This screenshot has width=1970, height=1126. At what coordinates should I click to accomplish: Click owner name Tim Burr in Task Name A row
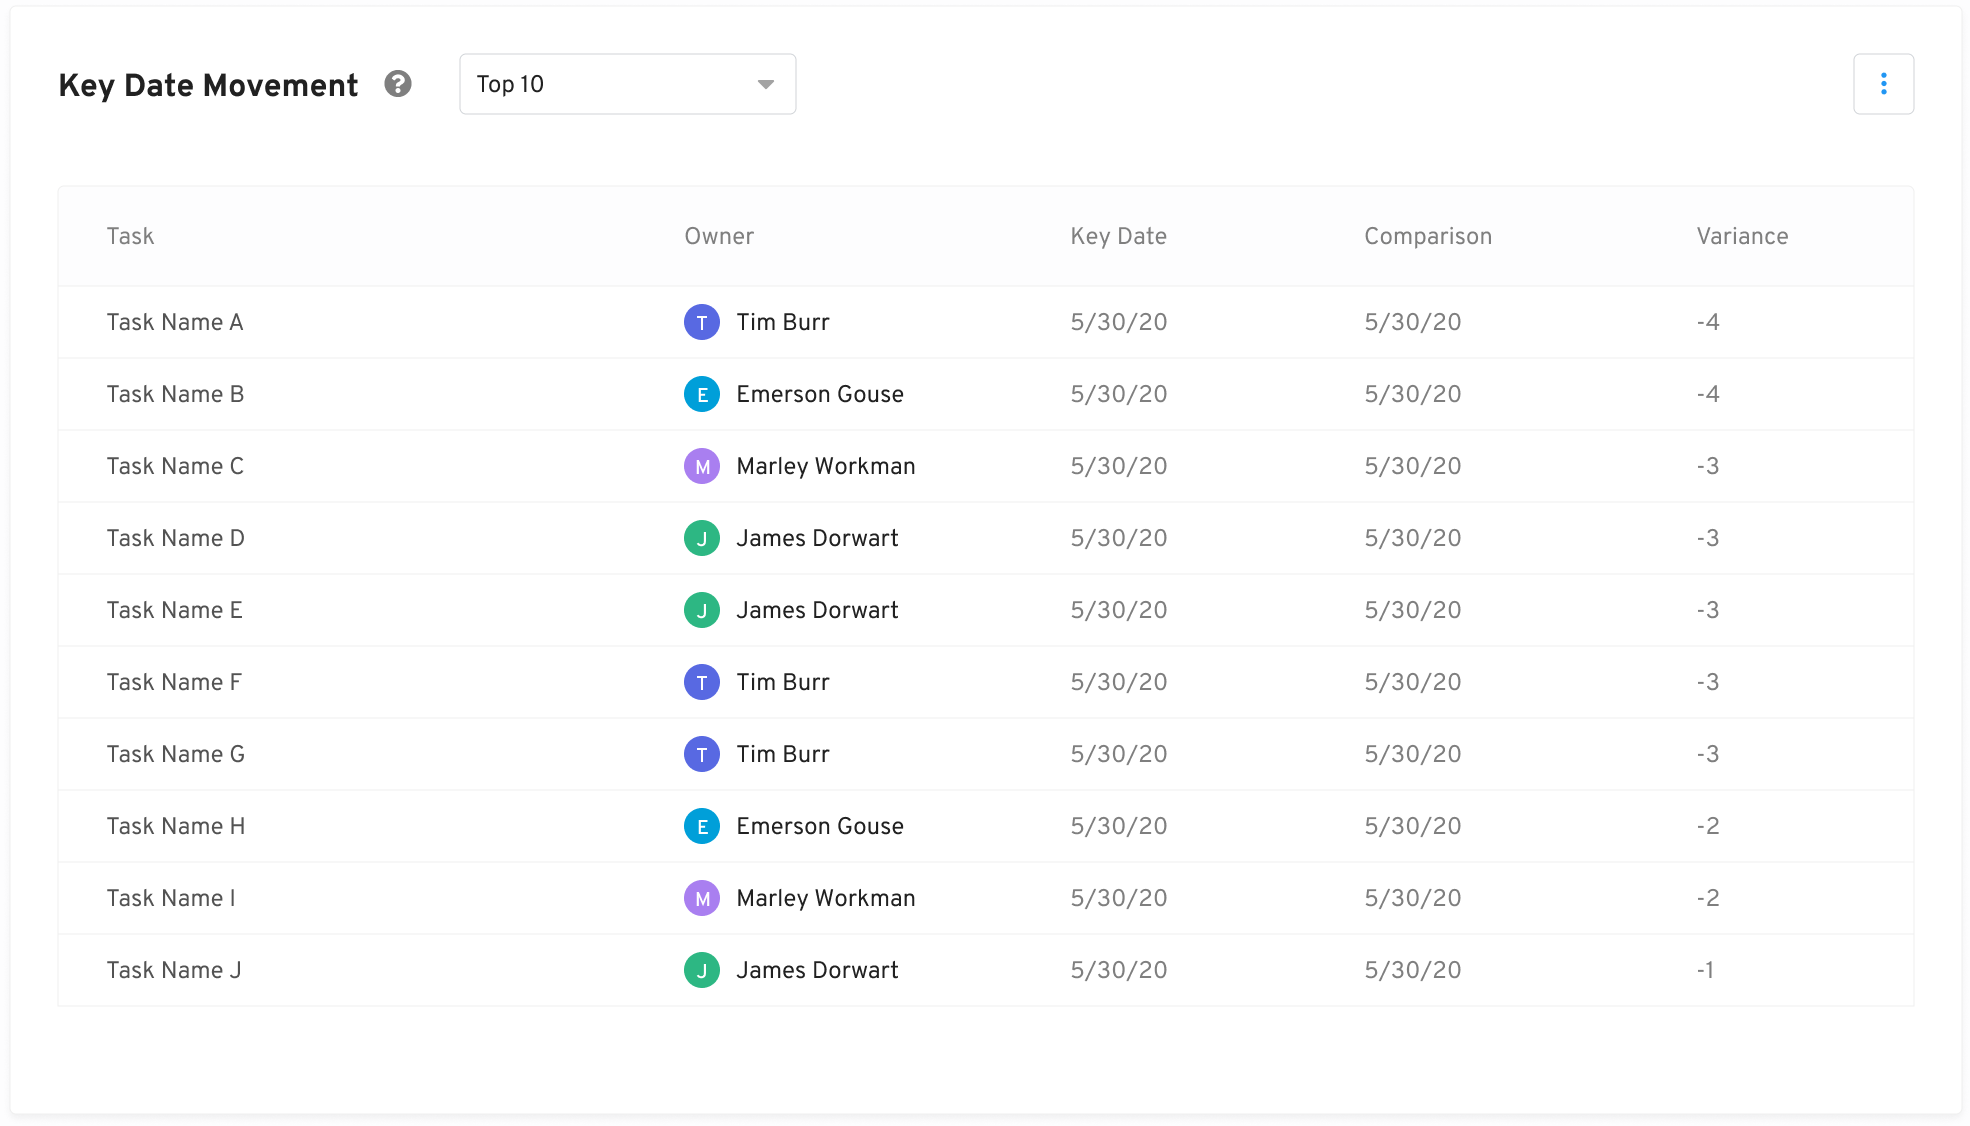click(783, 322)
